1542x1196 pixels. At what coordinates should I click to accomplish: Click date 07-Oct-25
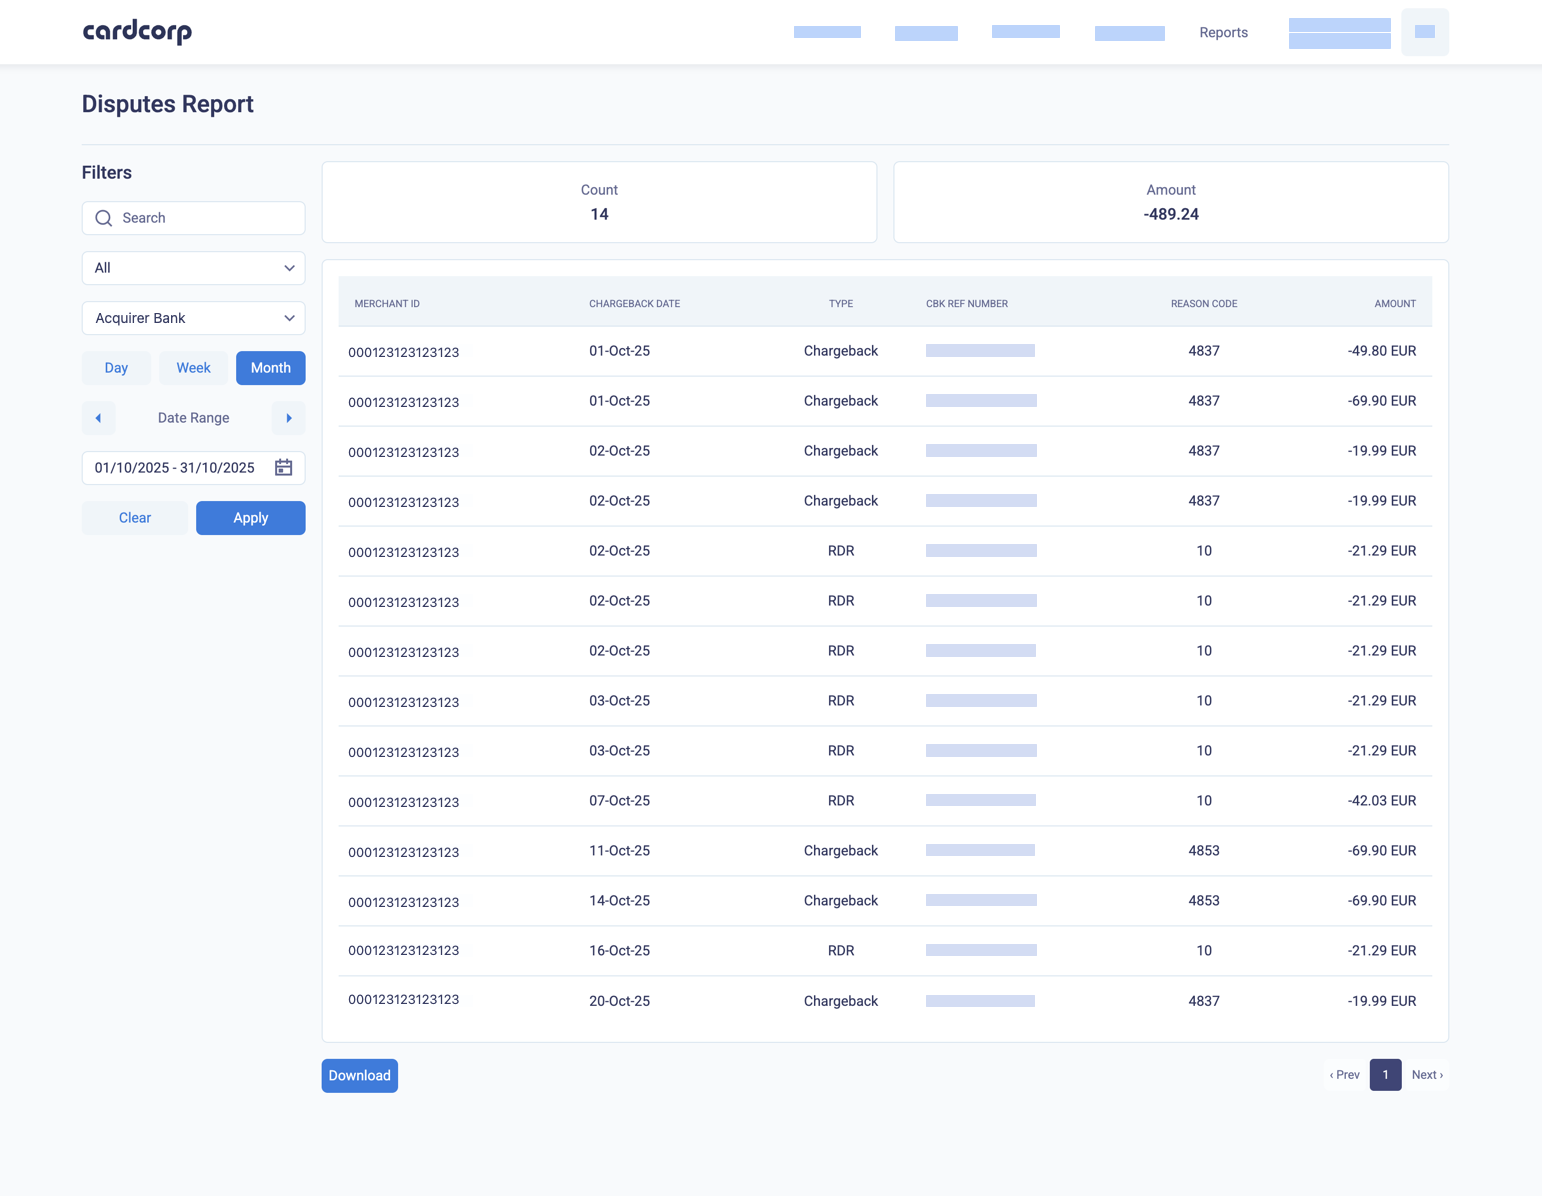tap(620, 801)
